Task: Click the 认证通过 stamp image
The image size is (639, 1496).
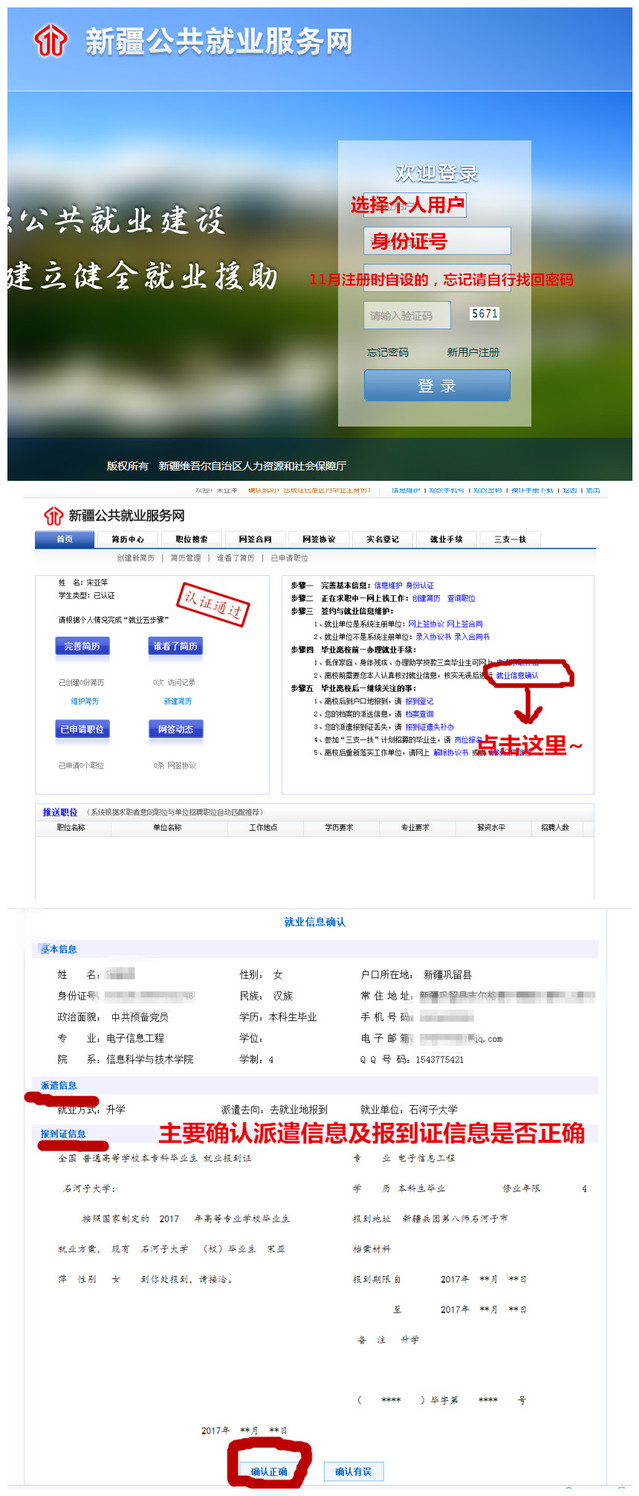Action: (212, 604)
